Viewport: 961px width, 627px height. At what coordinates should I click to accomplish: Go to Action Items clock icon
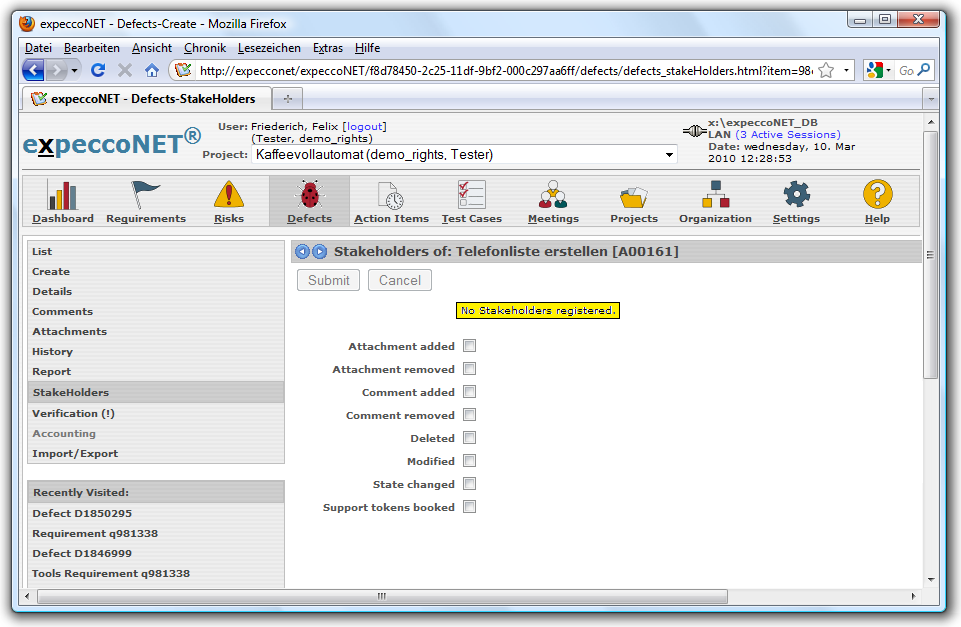pyautogui.click(x=391, y=195)
